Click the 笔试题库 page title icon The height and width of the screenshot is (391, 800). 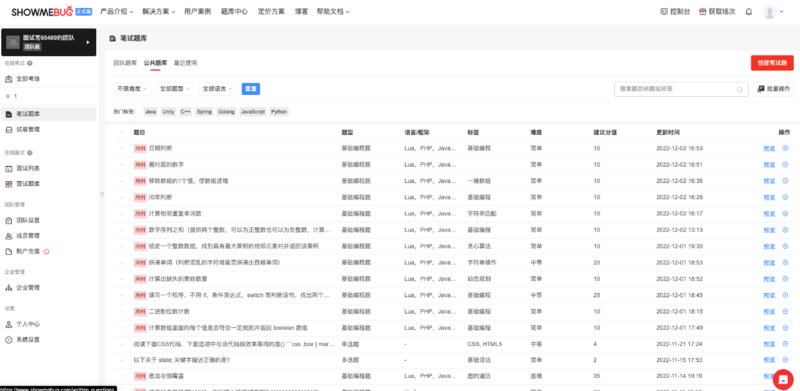coord(112,38)
